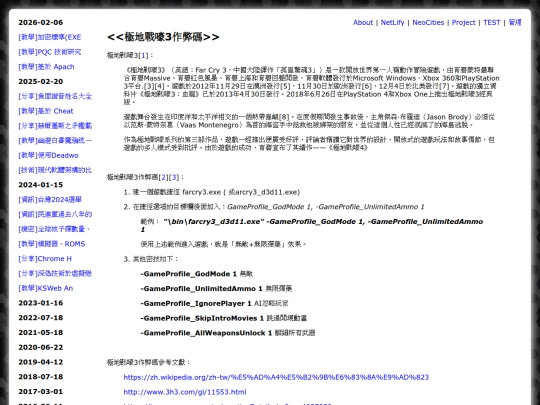Click footnote [1] after 極地戰壕3 heading
Viewport: 540px width, 405px height.
coord(143,55)
